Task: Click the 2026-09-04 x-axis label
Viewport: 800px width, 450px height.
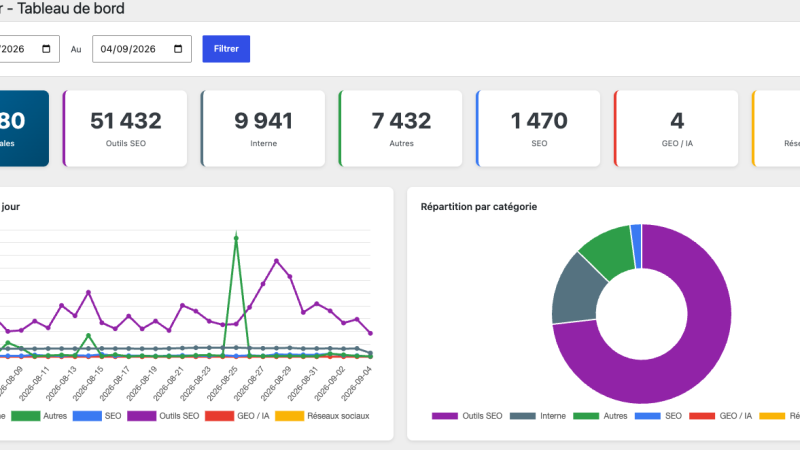Action: 357,383
